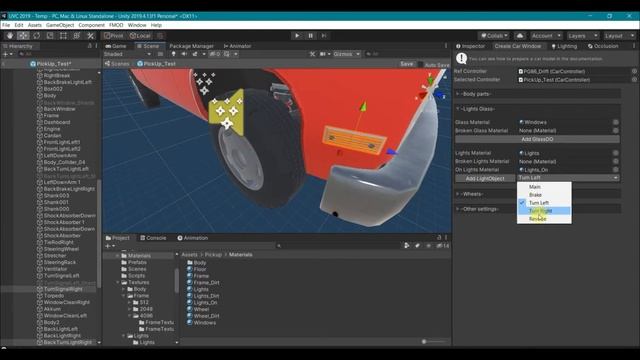Screen dimensions: 640x360
Task: Switch to the Game tab
Action: click(x=116, y=46)
